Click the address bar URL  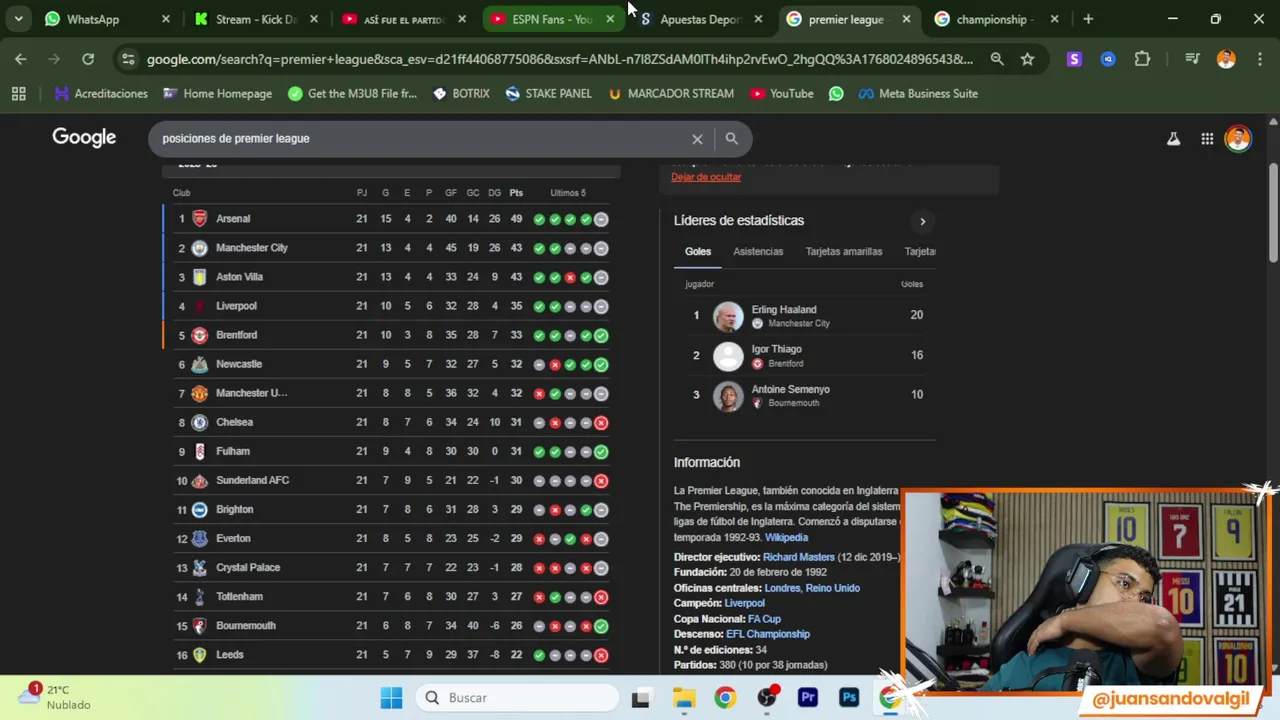point(559,59)
